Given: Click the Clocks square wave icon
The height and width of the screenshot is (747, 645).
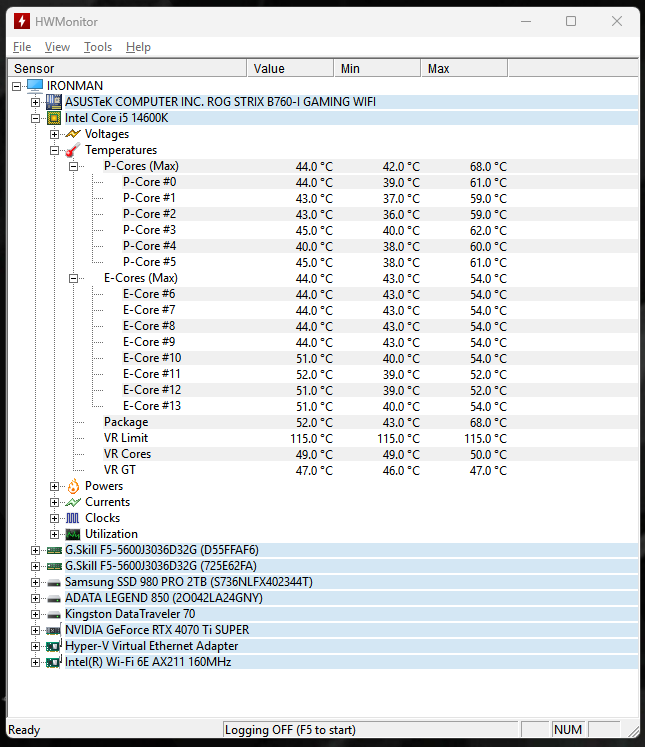Looking at the screenshot, I should pyautogui.click(x=73, y=518).
